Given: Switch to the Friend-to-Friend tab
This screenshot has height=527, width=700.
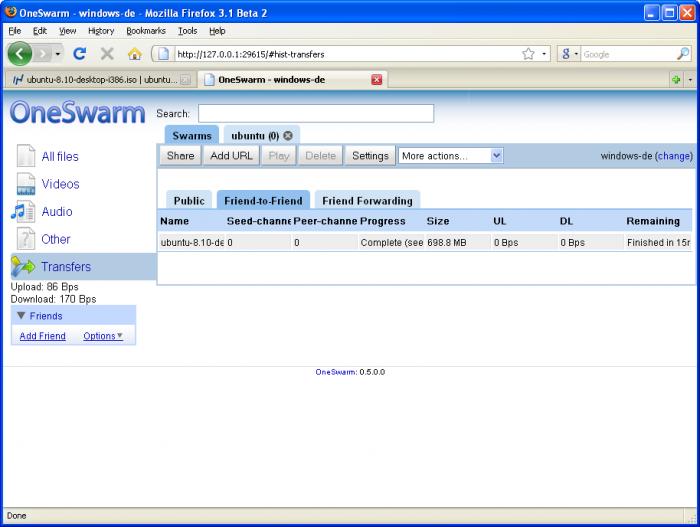Looking at the screenshot, I should [263, 201].
